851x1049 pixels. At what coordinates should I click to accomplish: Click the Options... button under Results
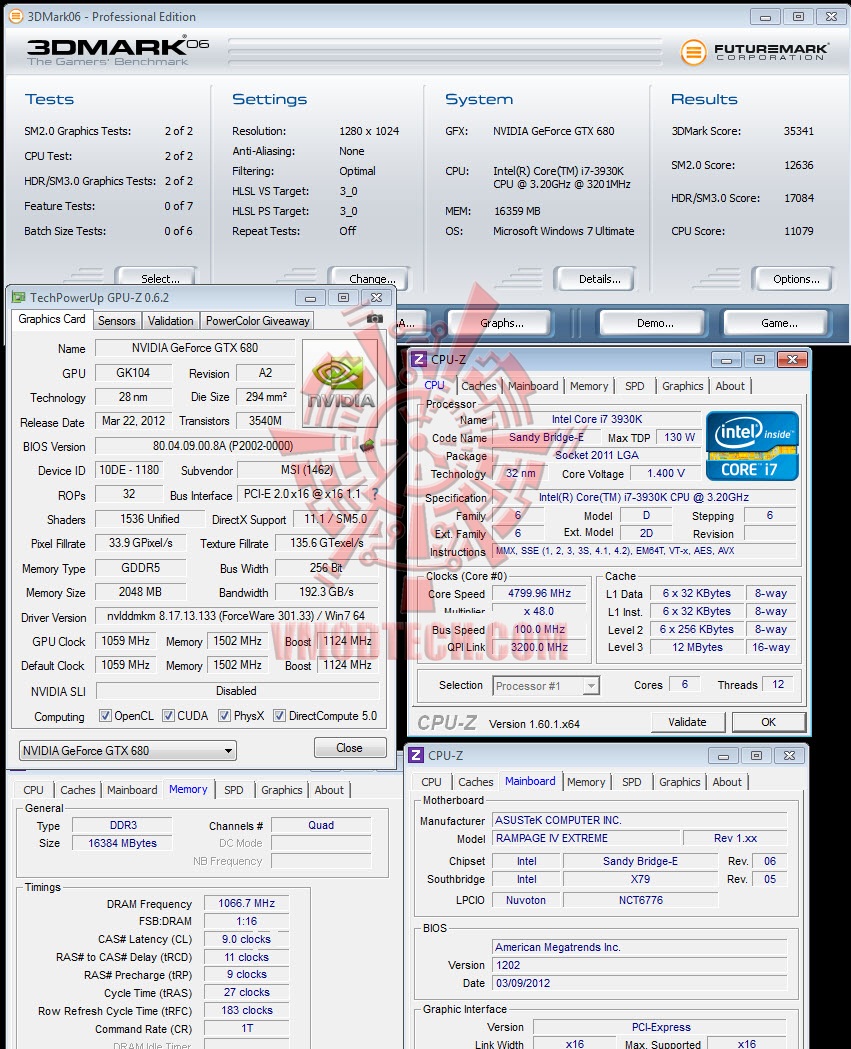793,279
